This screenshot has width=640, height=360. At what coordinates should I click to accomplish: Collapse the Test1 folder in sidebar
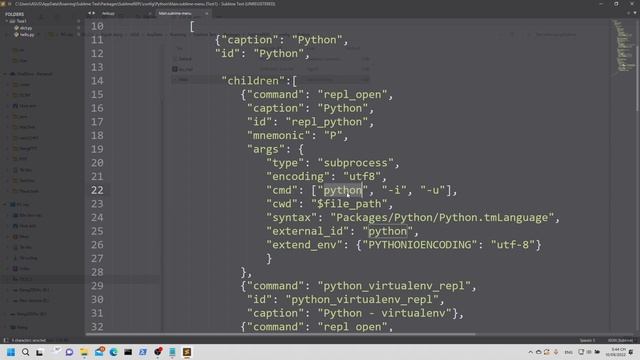pos(7,21)
